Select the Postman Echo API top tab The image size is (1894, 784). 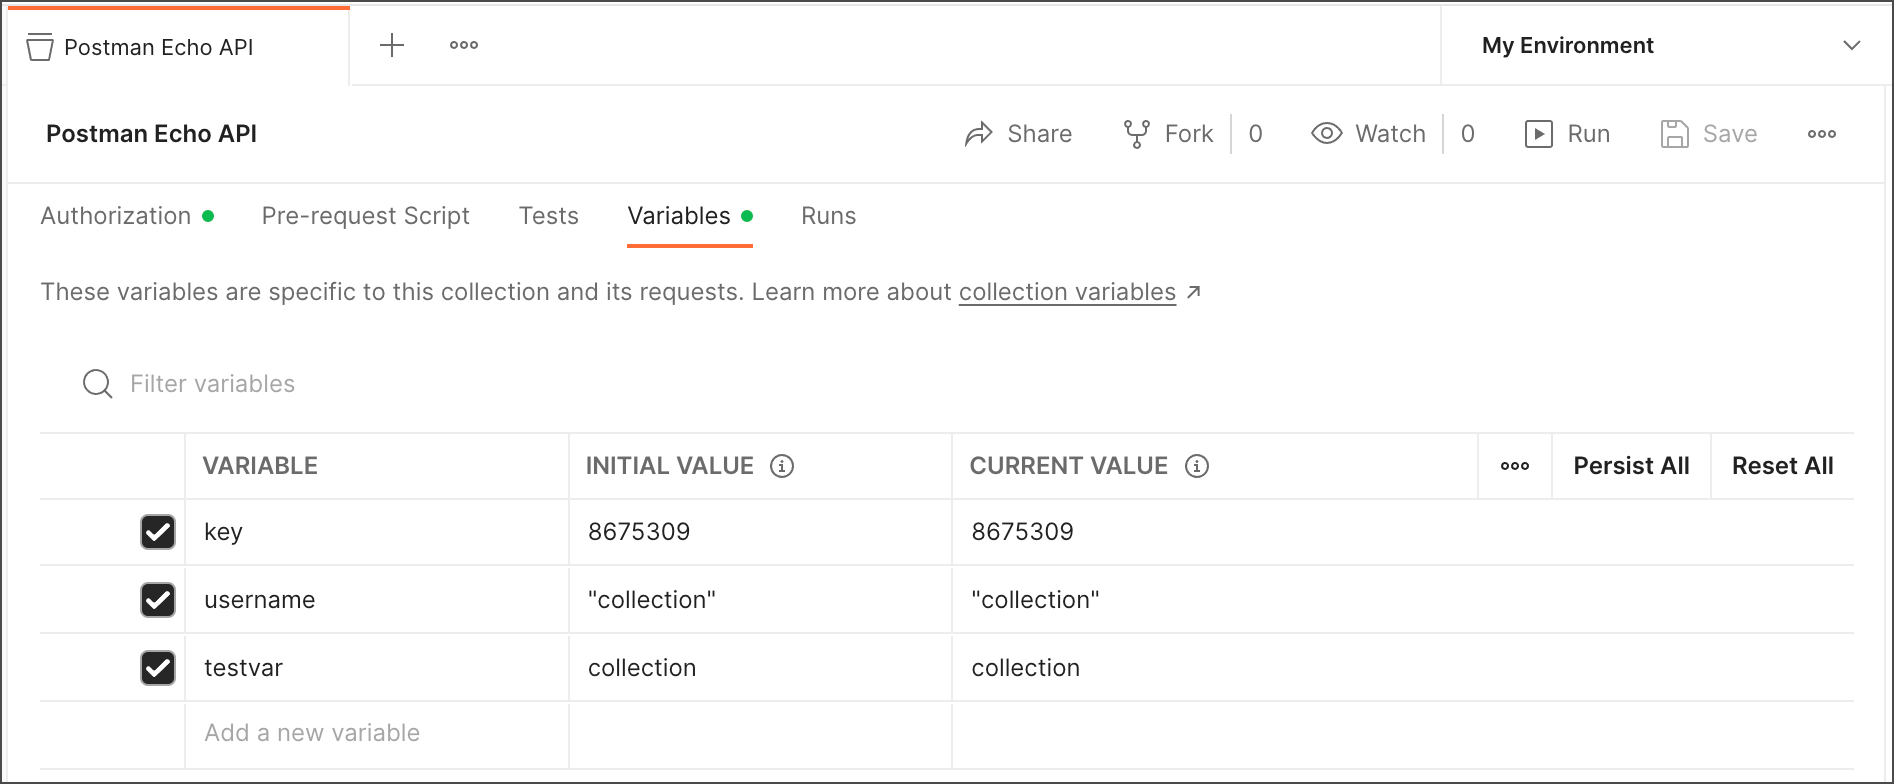click(177, 47)
